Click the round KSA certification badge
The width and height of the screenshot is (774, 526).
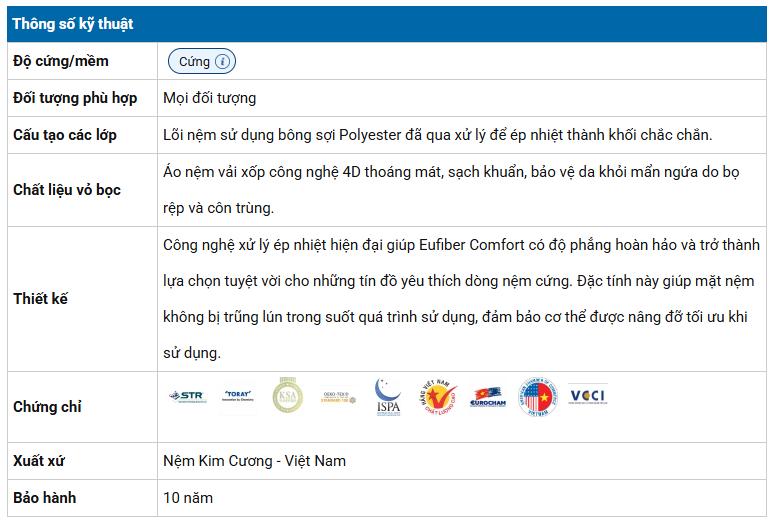tap(288, 396)
